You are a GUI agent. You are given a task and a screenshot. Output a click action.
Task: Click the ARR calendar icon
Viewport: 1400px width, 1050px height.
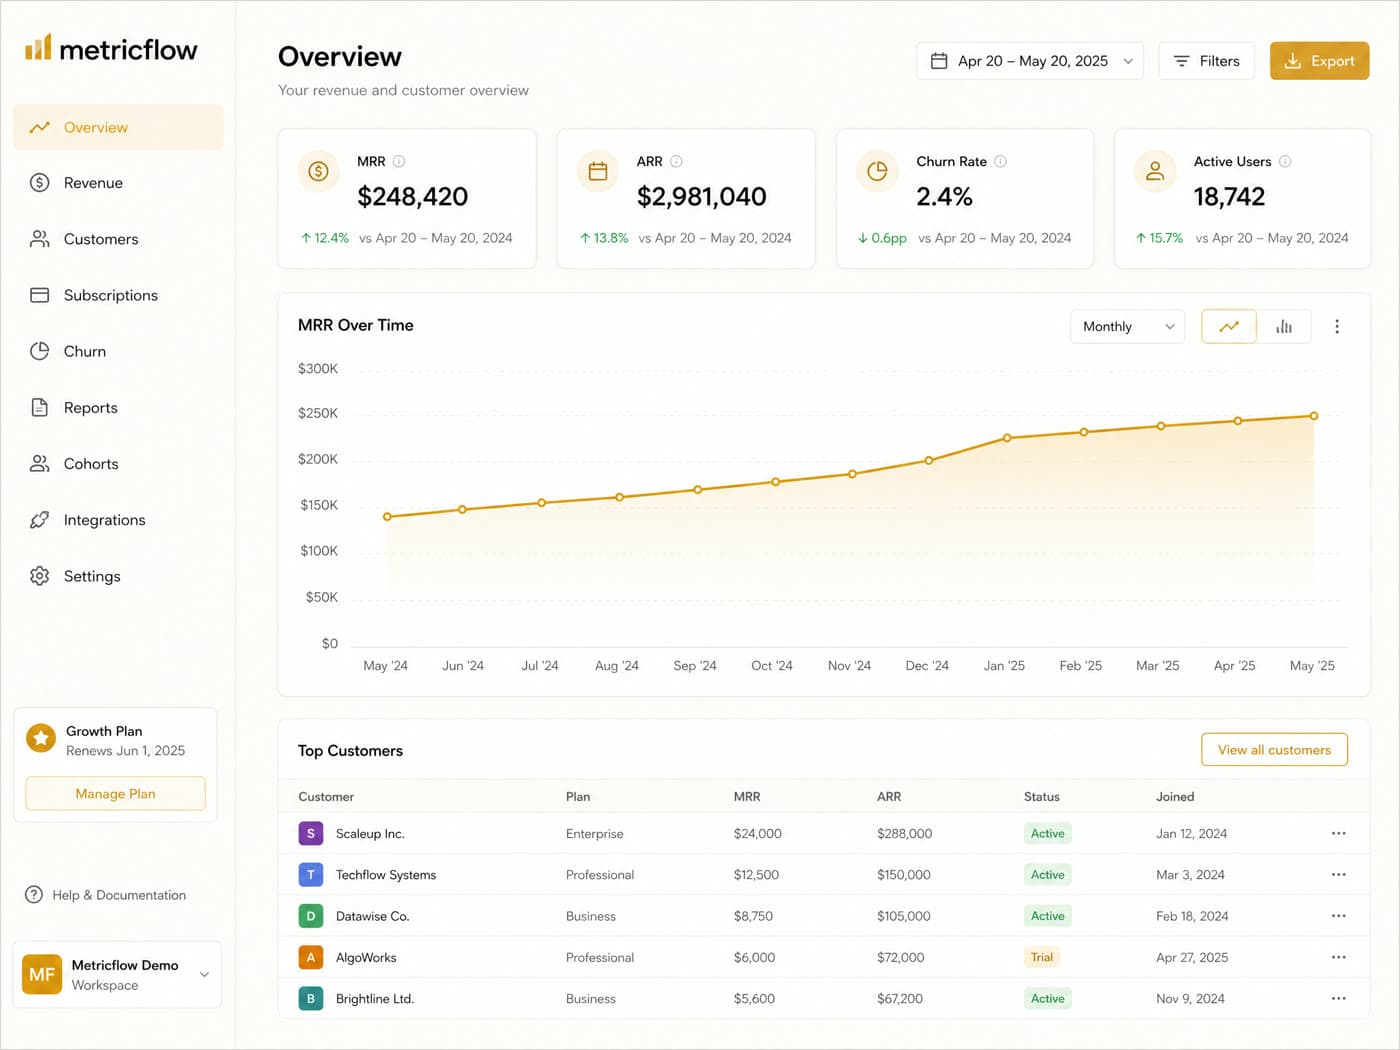pyautogui.click(x=598, y=171)
